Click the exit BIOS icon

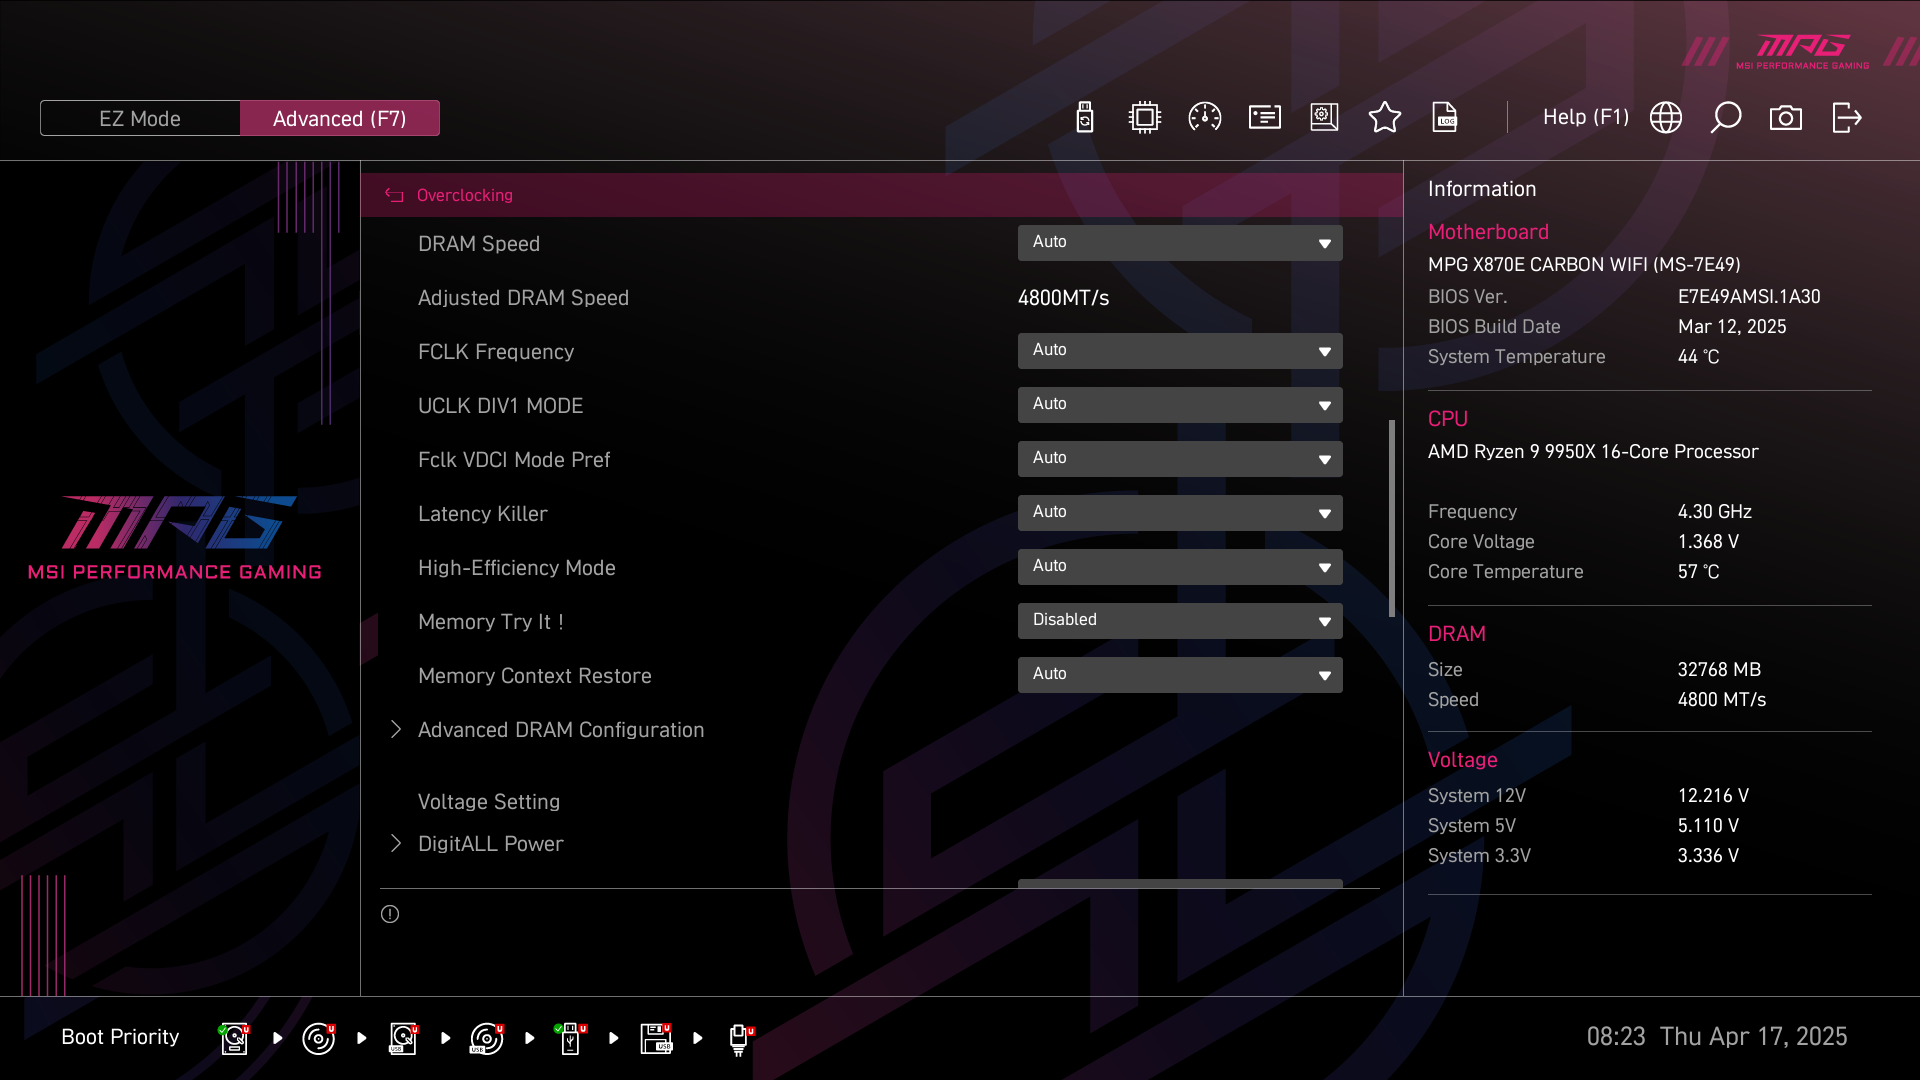click(1846, 118)
